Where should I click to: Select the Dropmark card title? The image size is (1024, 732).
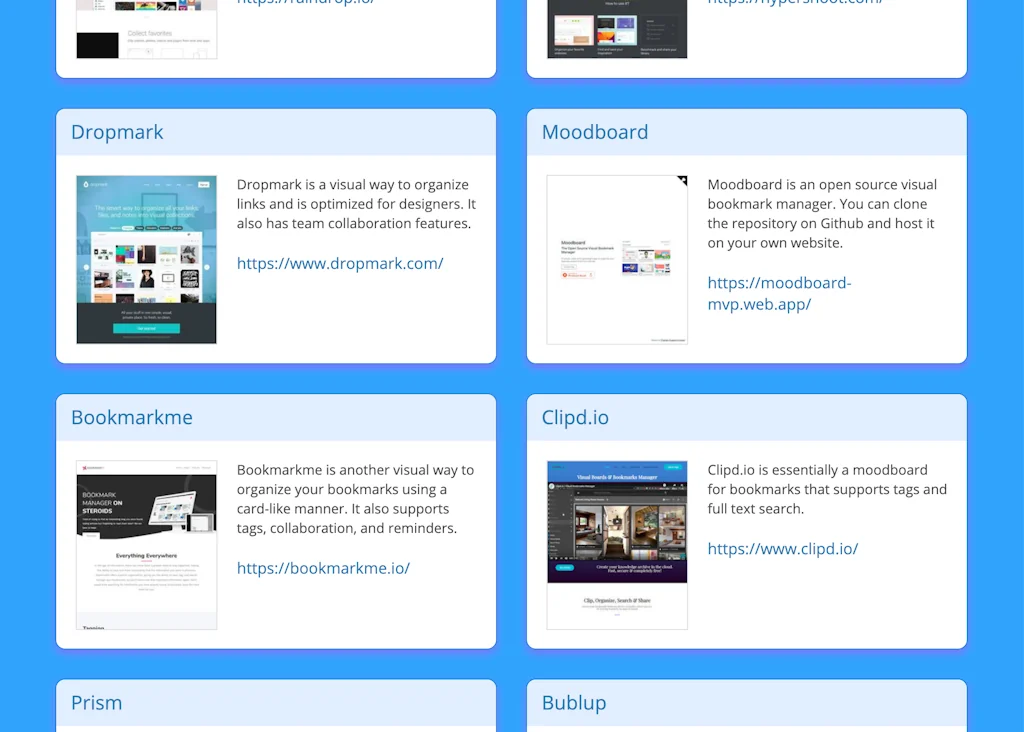coord(117,131)
